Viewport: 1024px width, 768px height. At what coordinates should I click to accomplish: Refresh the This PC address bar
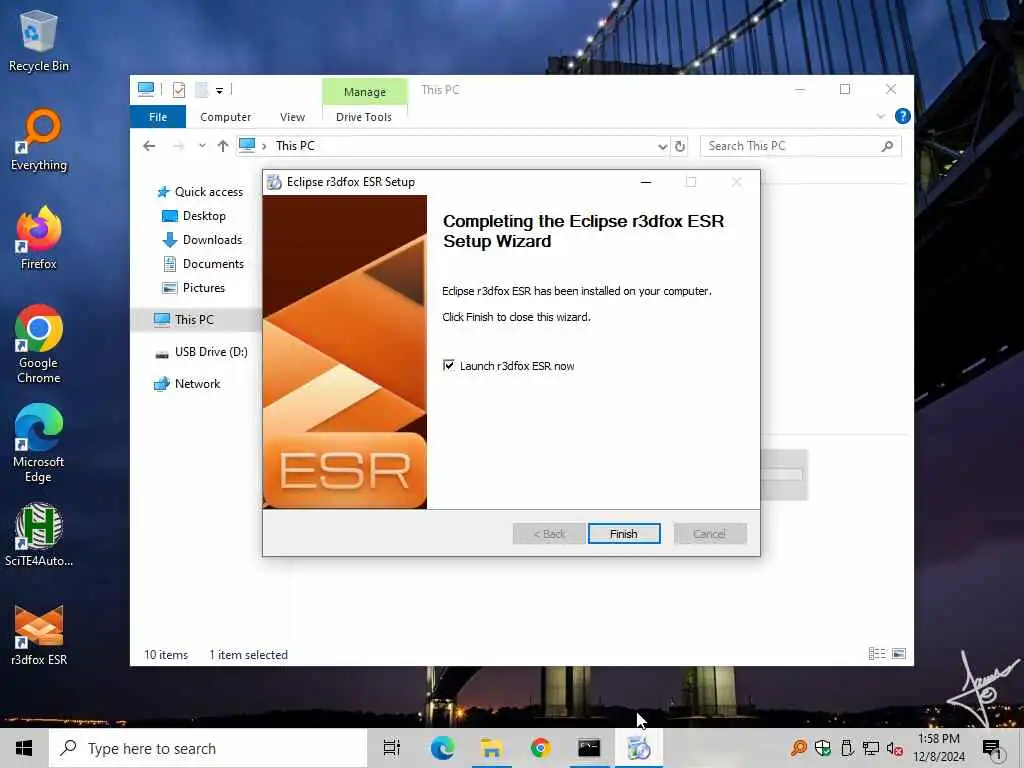pos(680,146)
